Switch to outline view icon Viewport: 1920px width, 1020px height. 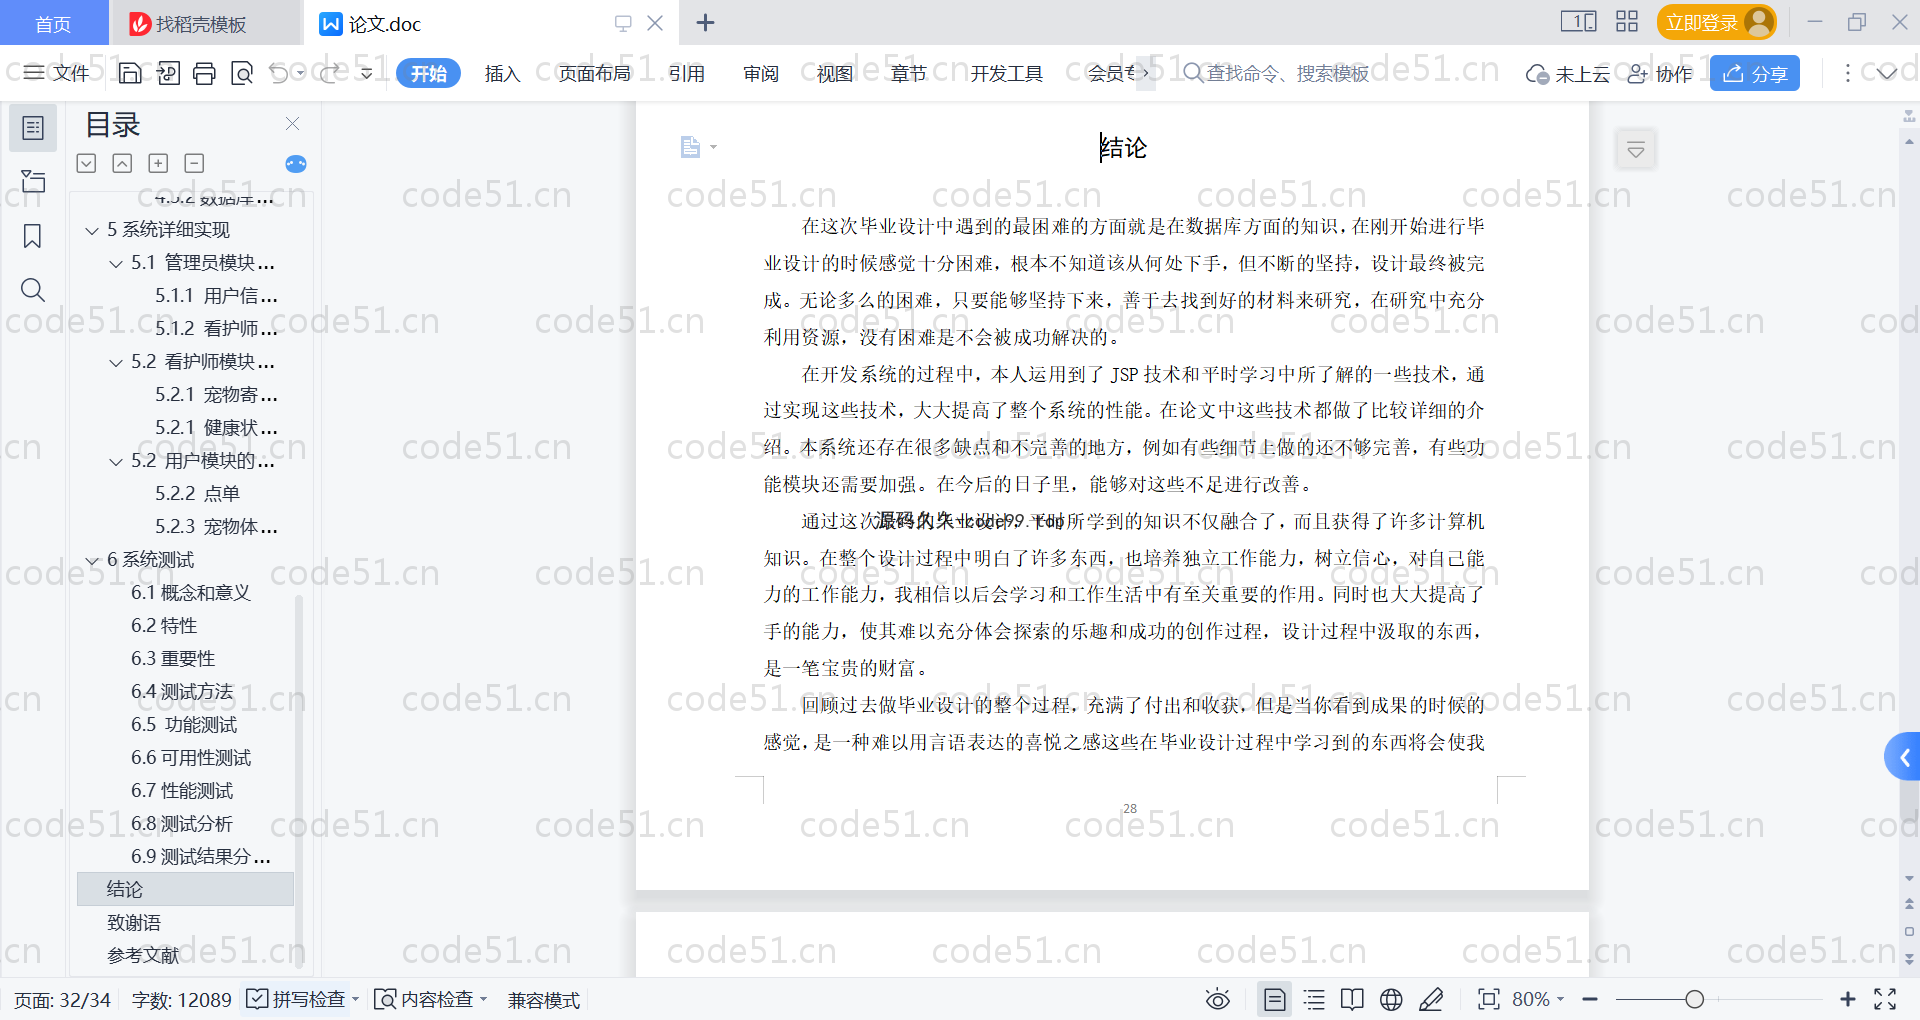[1314, 999]
